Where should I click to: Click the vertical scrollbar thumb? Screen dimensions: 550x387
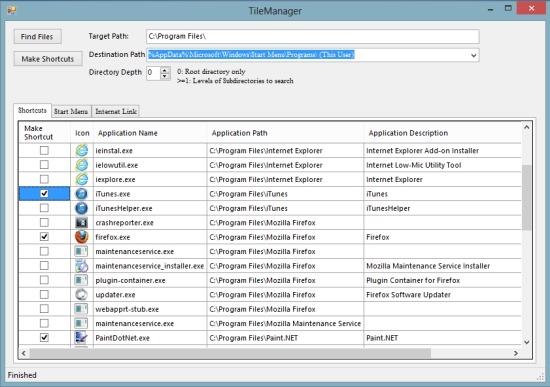point(526,198)
